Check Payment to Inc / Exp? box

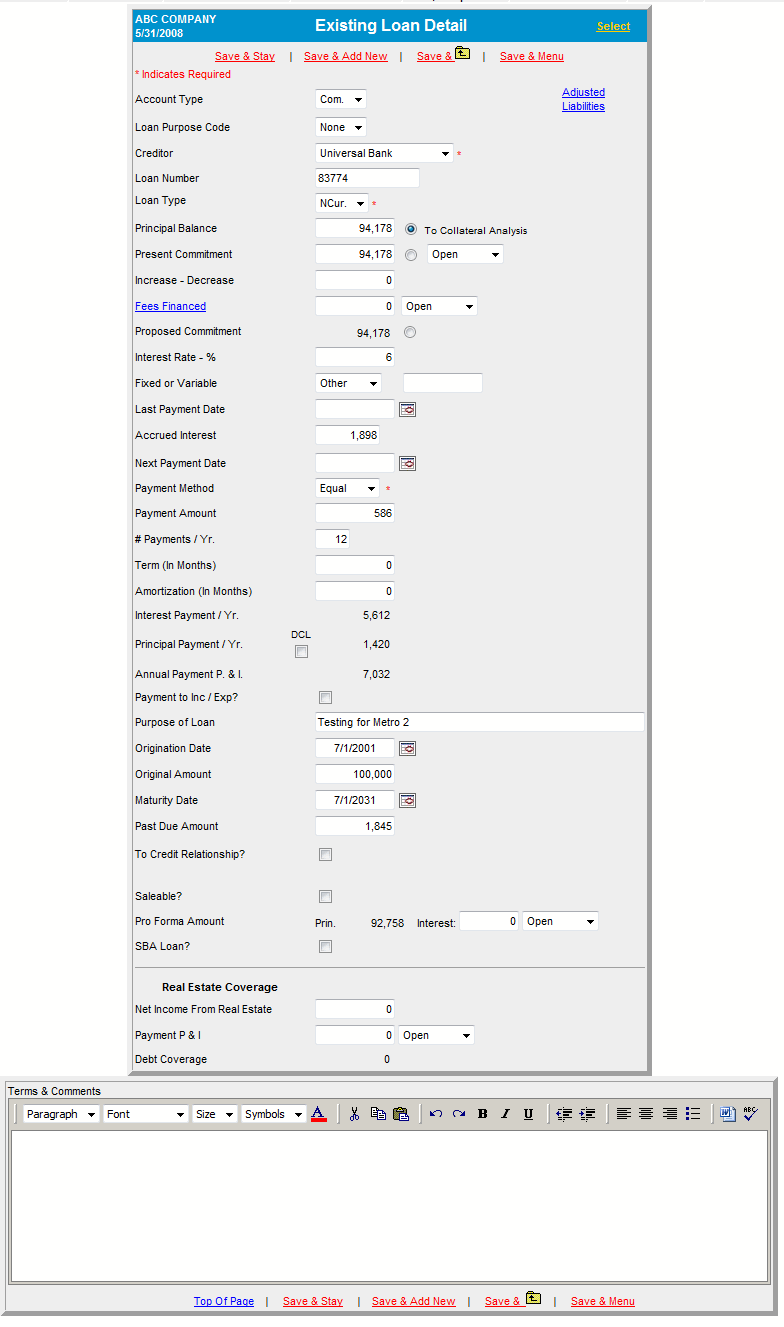tap(325, 697)
